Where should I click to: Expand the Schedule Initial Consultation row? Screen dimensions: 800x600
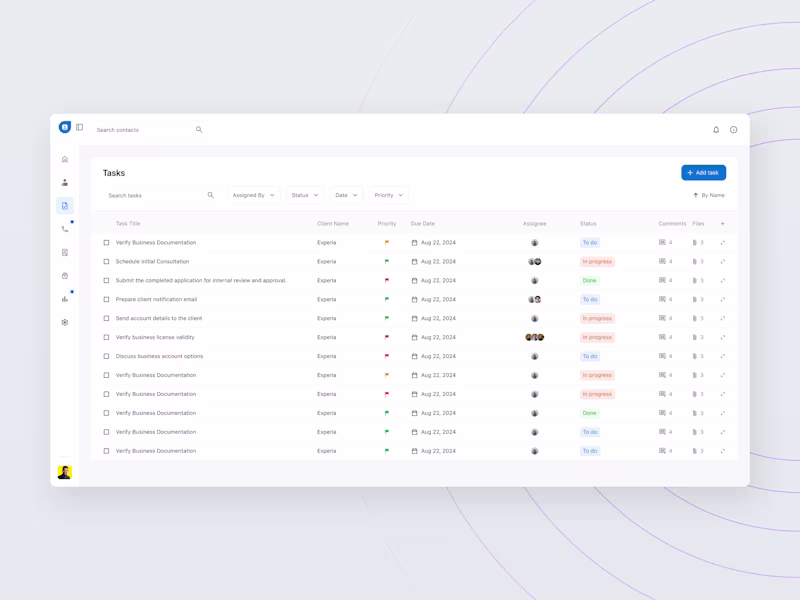722,262
